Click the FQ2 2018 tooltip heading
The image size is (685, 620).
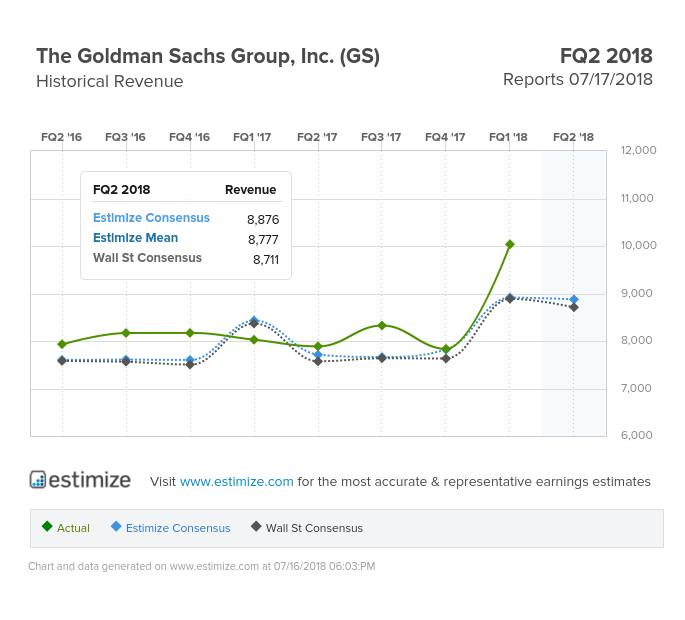point(121,190)
